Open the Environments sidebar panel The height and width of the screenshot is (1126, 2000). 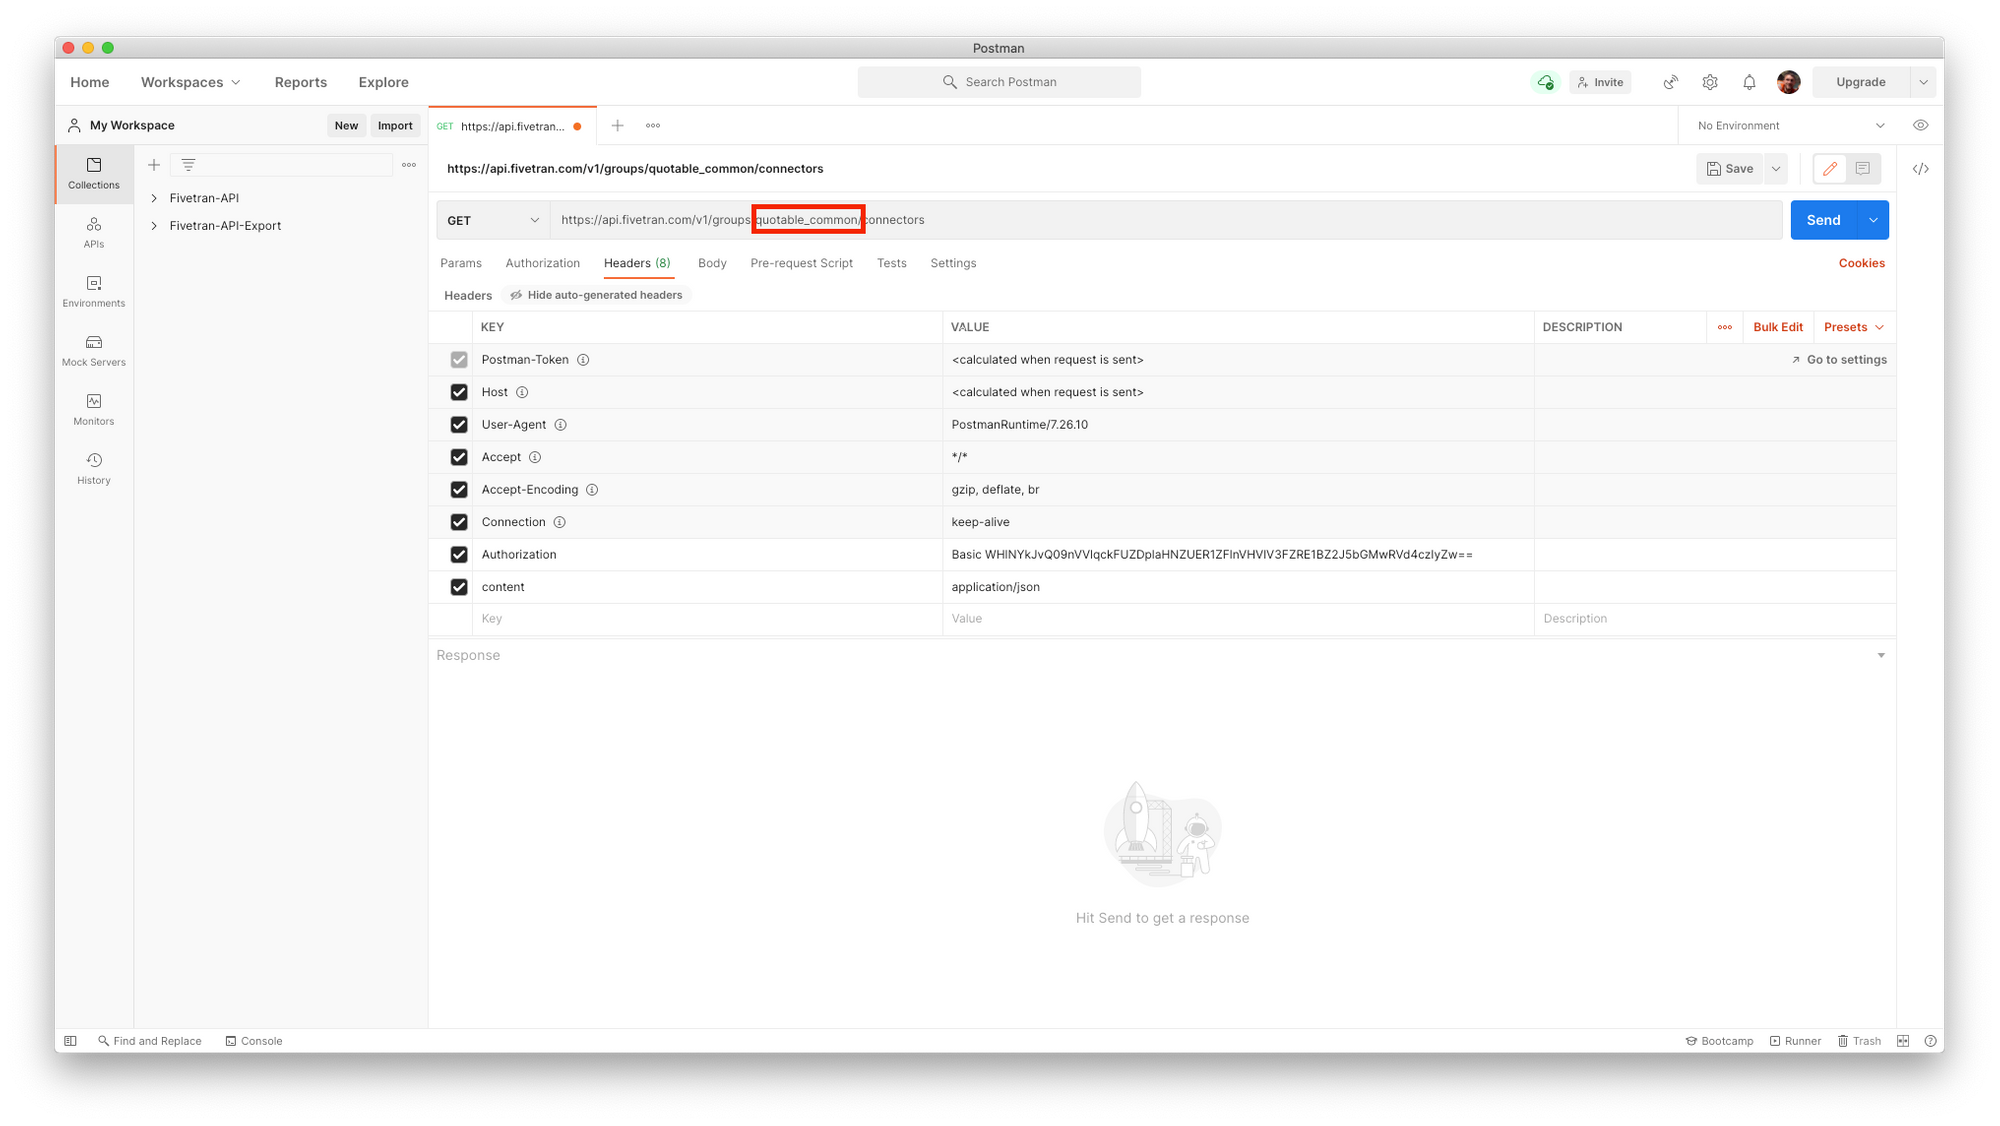click(x=94, y=291)
